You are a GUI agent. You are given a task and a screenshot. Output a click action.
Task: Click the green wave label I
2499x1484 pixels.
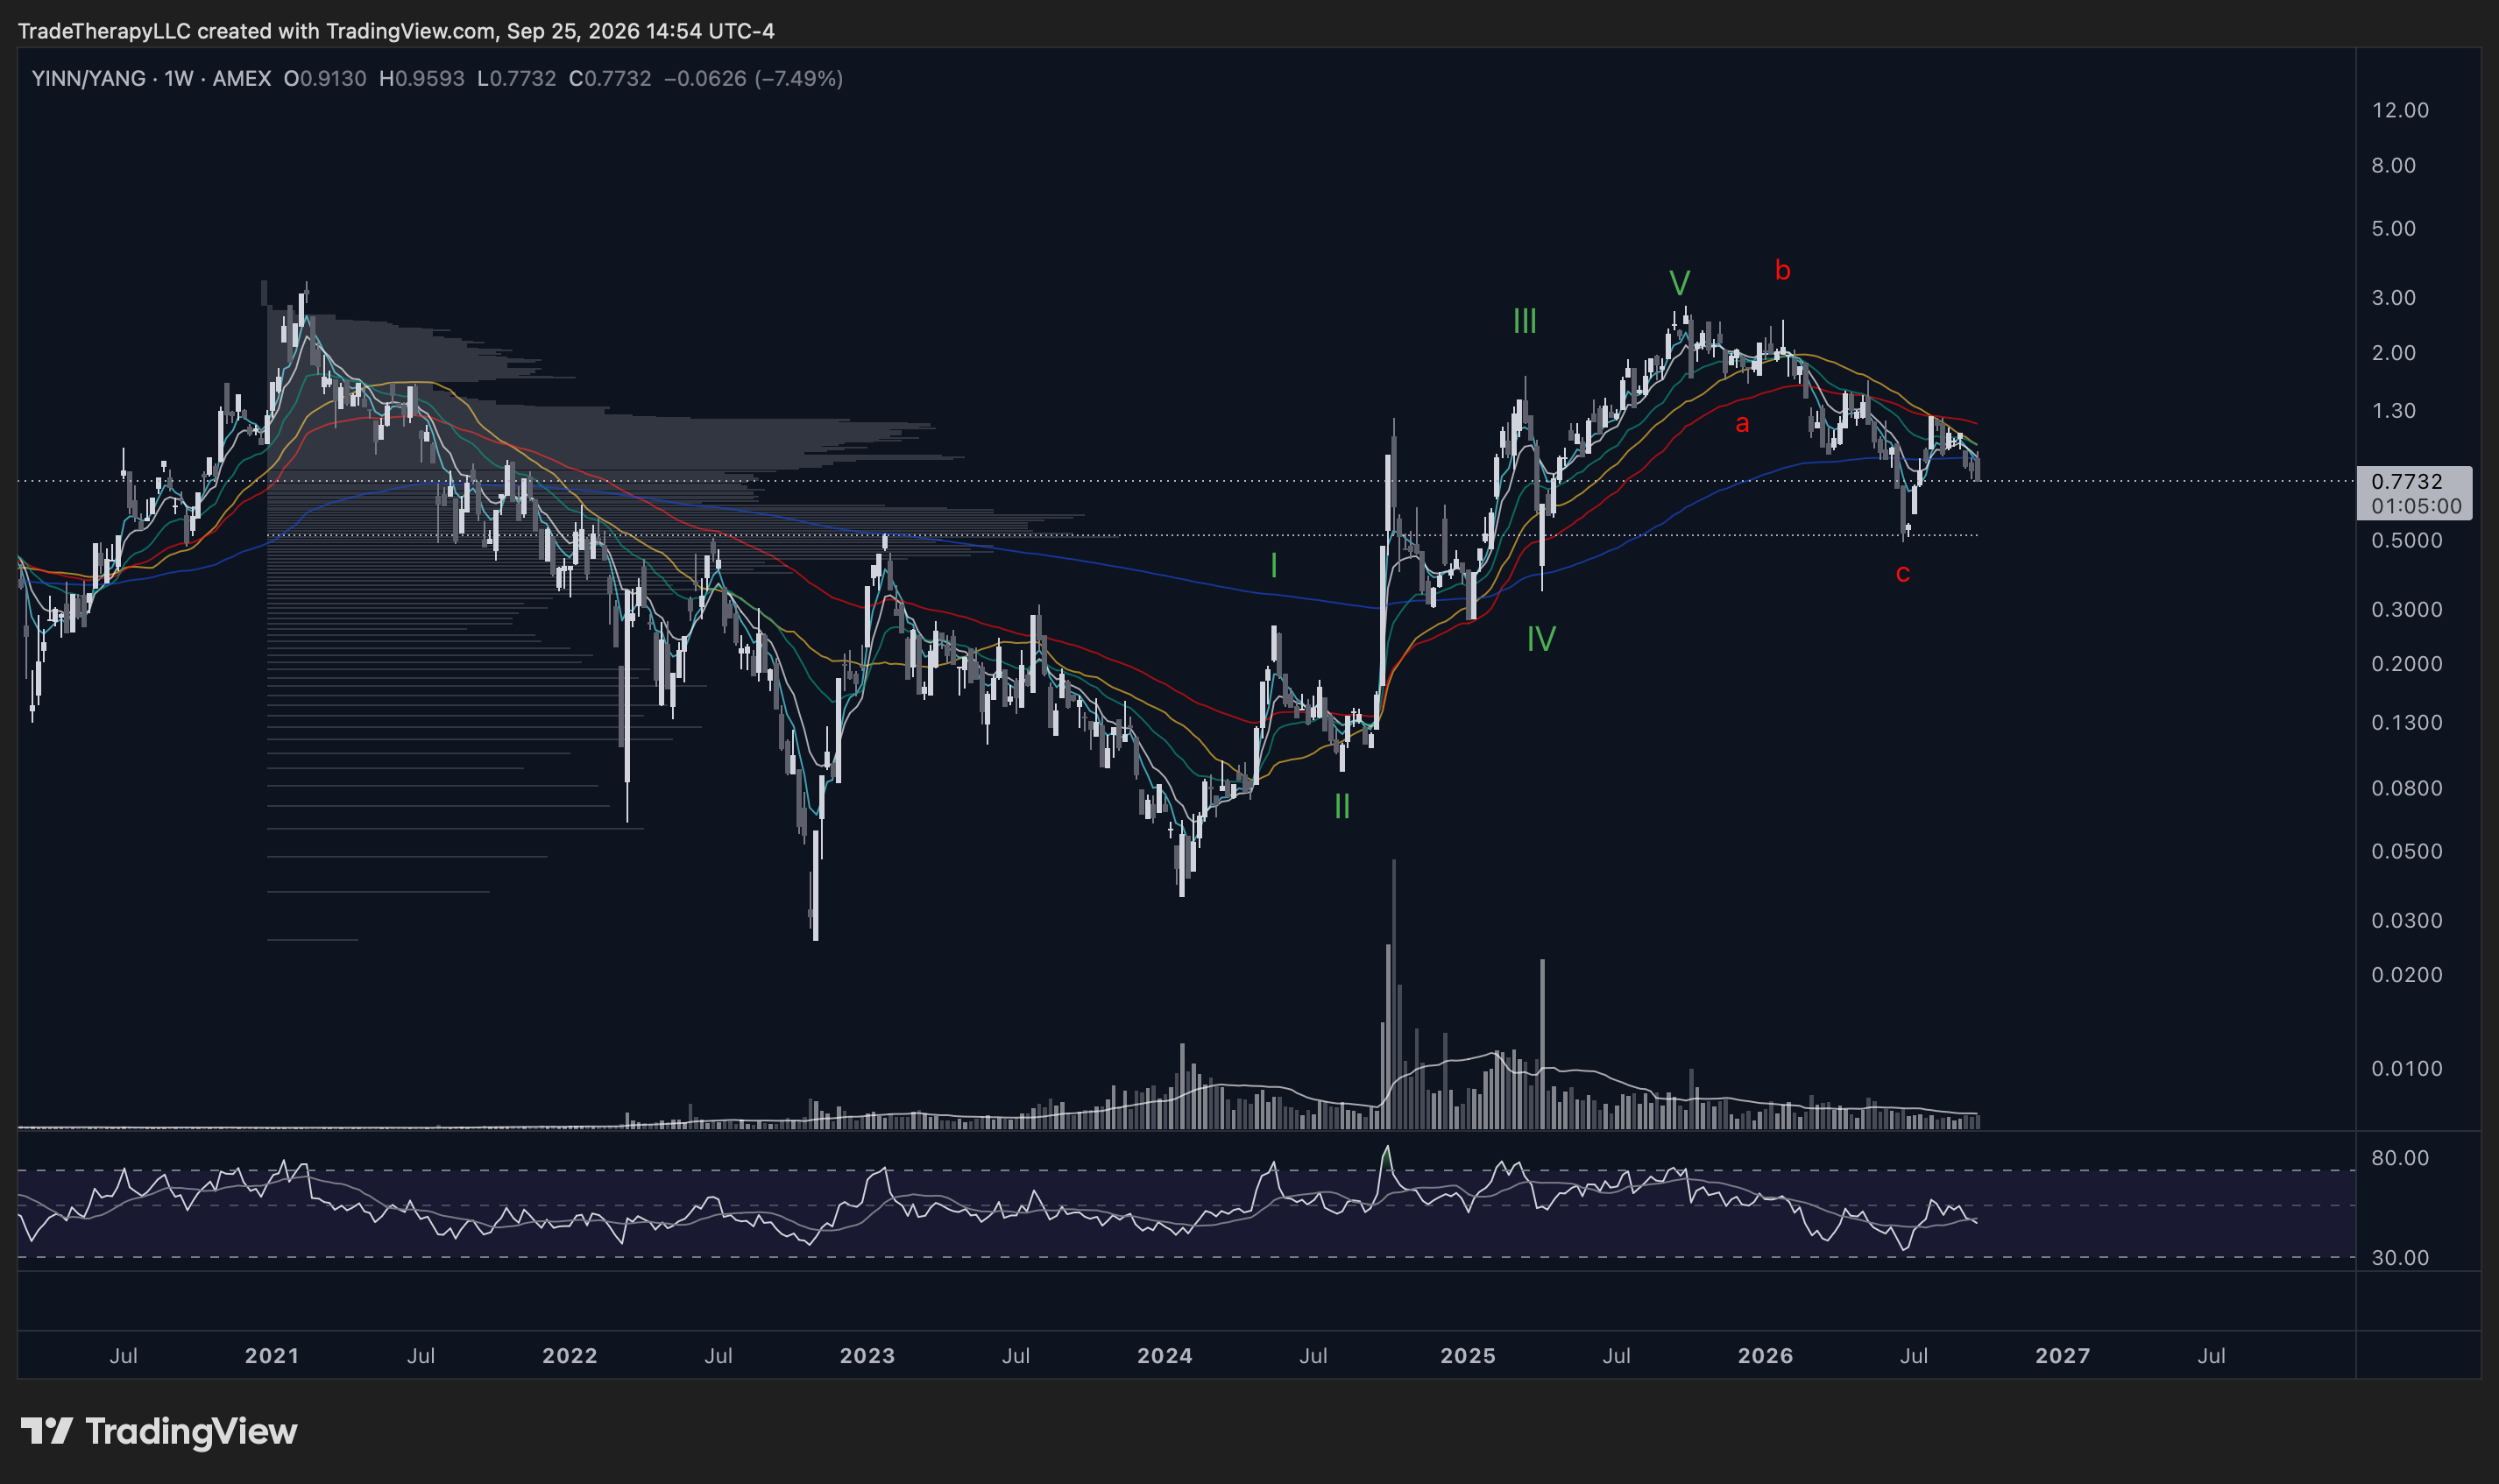click(1273, 566)
